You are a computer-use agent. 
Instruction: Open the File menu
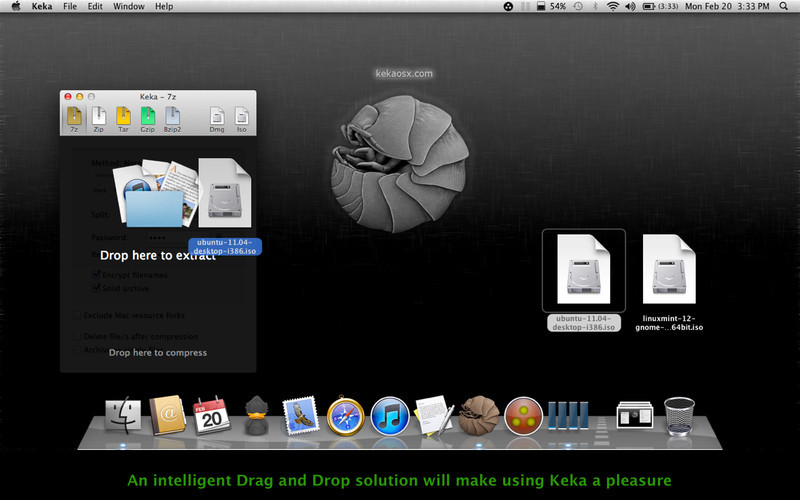(70, 6)
